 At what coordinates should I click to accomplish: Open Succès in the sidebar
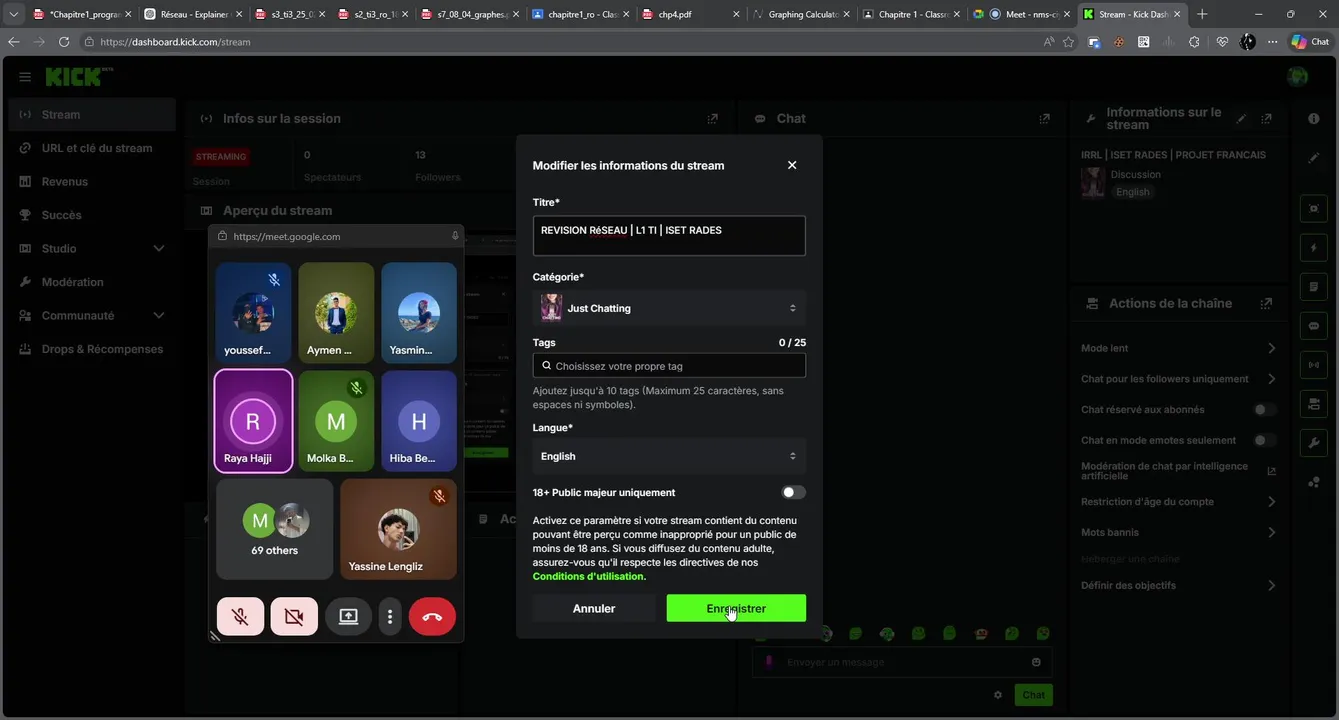[x=92, y=215]
